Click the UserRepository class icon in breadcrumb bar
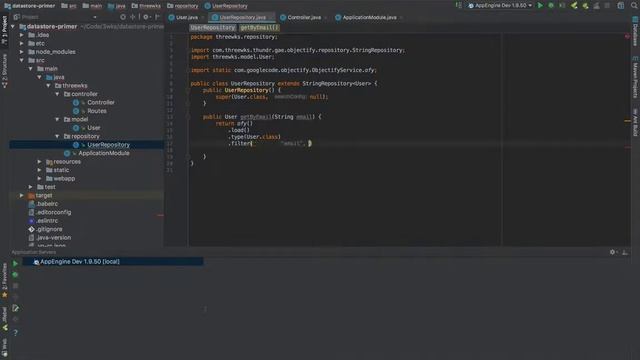 208,6
